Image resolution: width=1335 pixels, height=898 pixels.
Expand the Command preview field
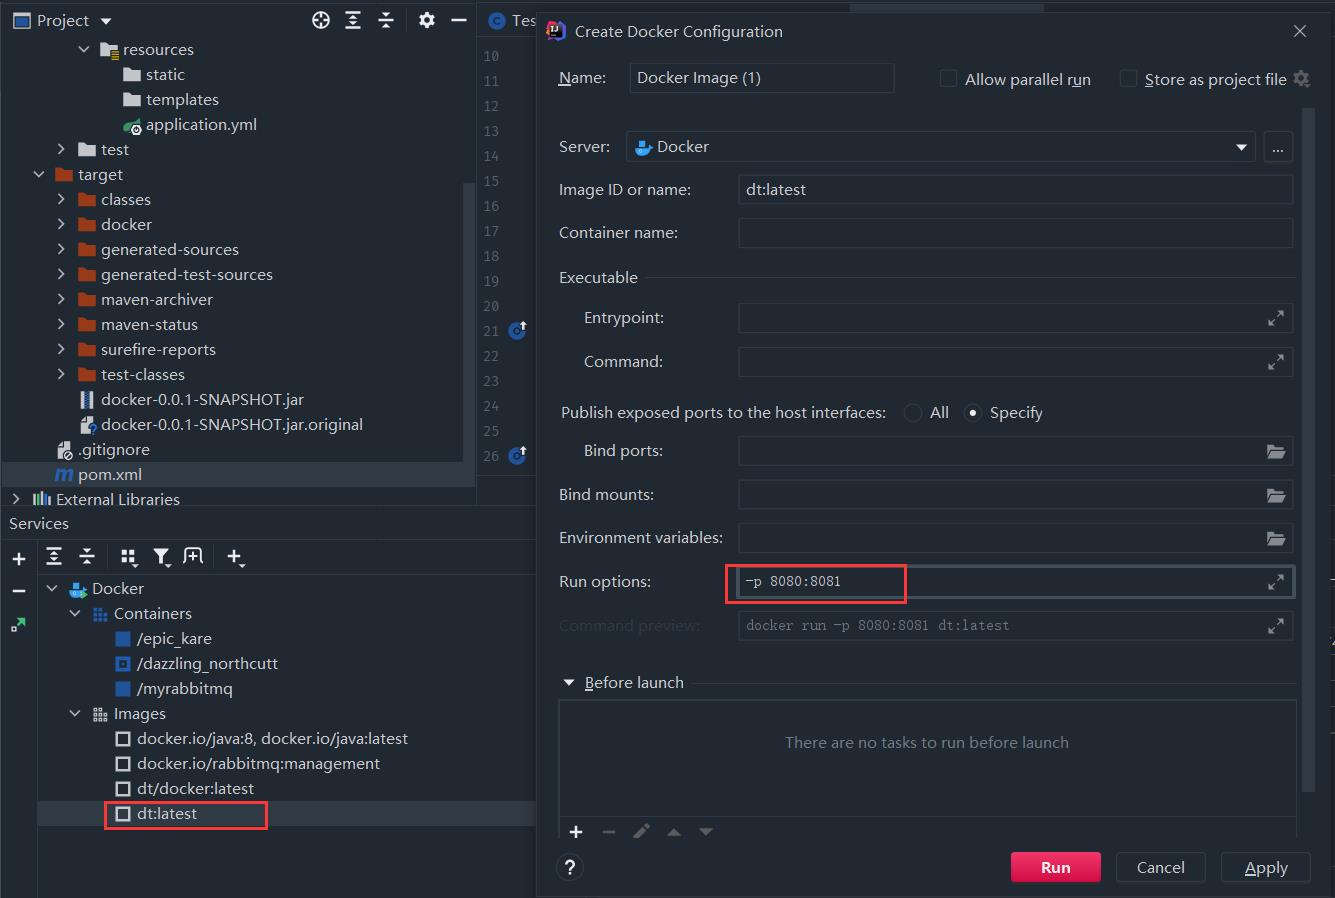1276,626
